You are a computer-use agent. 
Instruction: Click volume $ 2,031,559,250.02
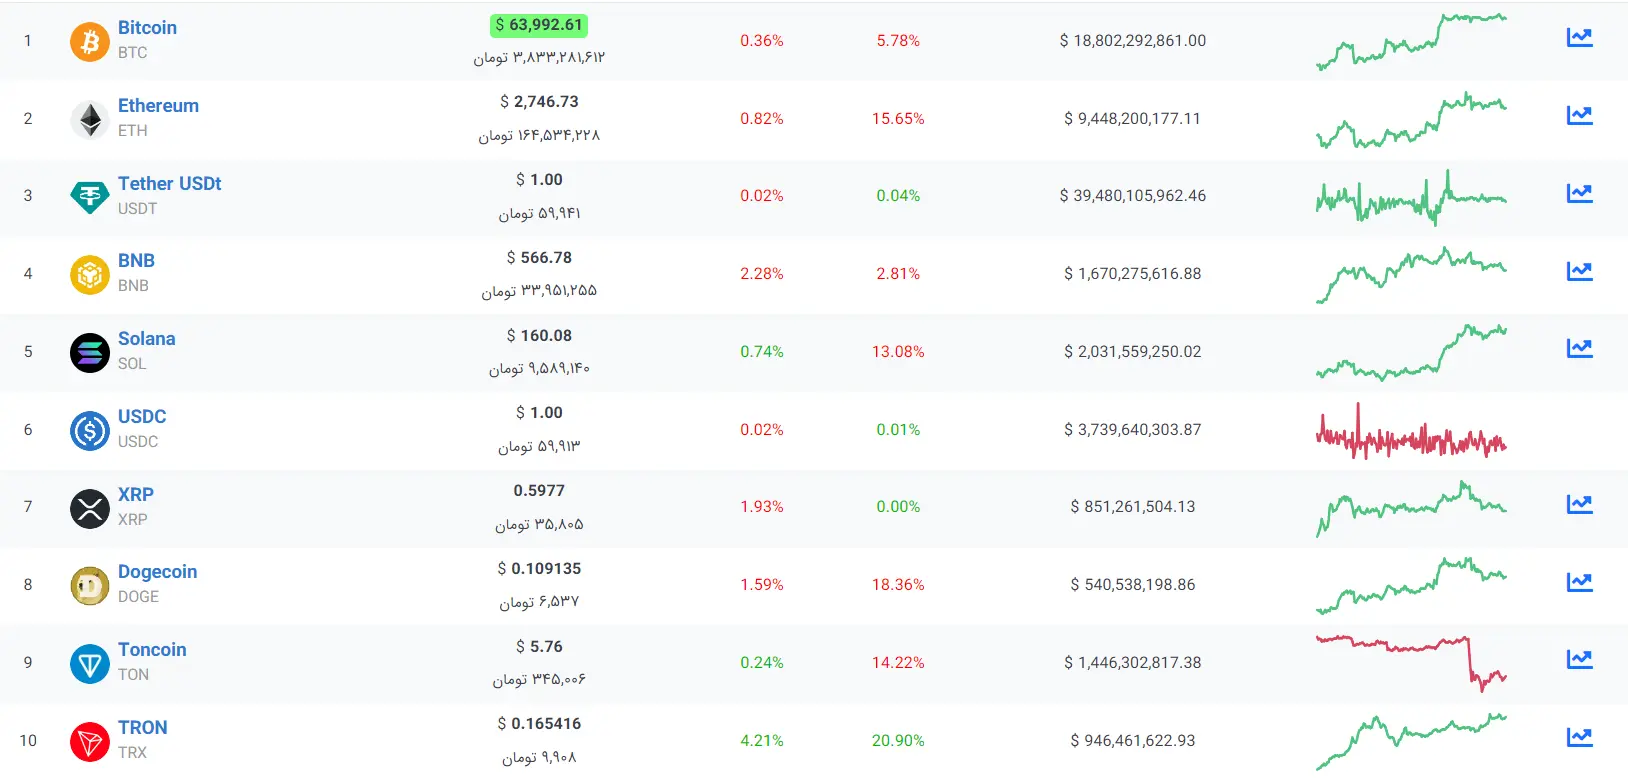point(1133,352)
